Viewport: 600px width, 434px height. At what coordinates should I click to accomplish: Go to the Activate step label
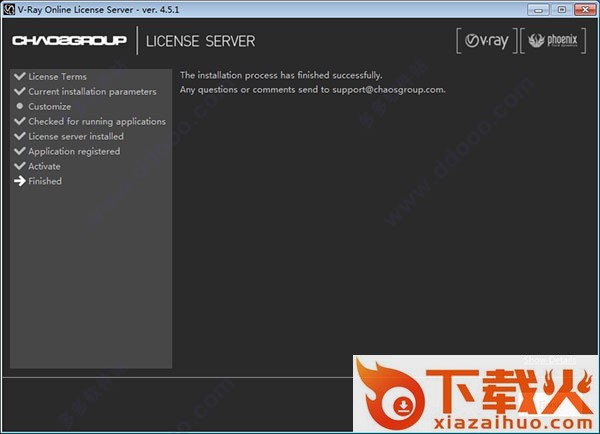(x=44, y=166)
